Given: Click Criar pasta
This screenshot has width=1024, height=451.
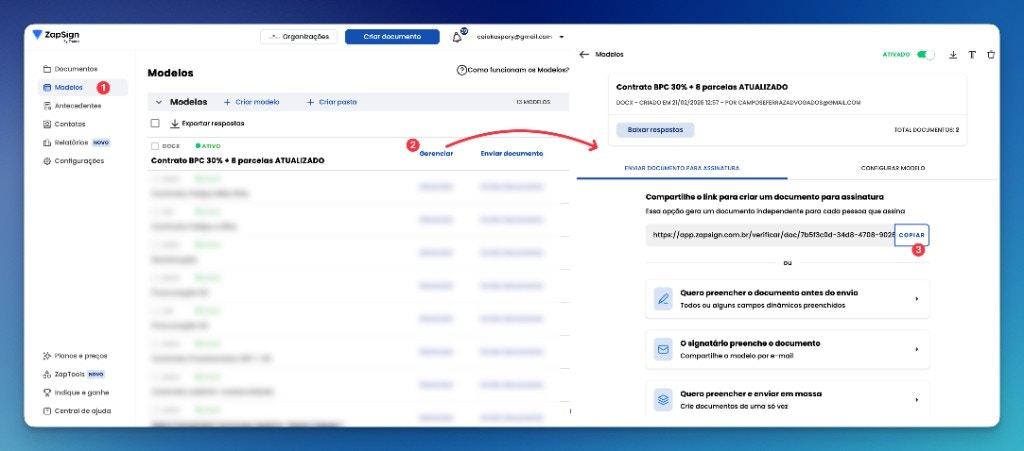Looking at the screenshot, I should coord(332,102).
